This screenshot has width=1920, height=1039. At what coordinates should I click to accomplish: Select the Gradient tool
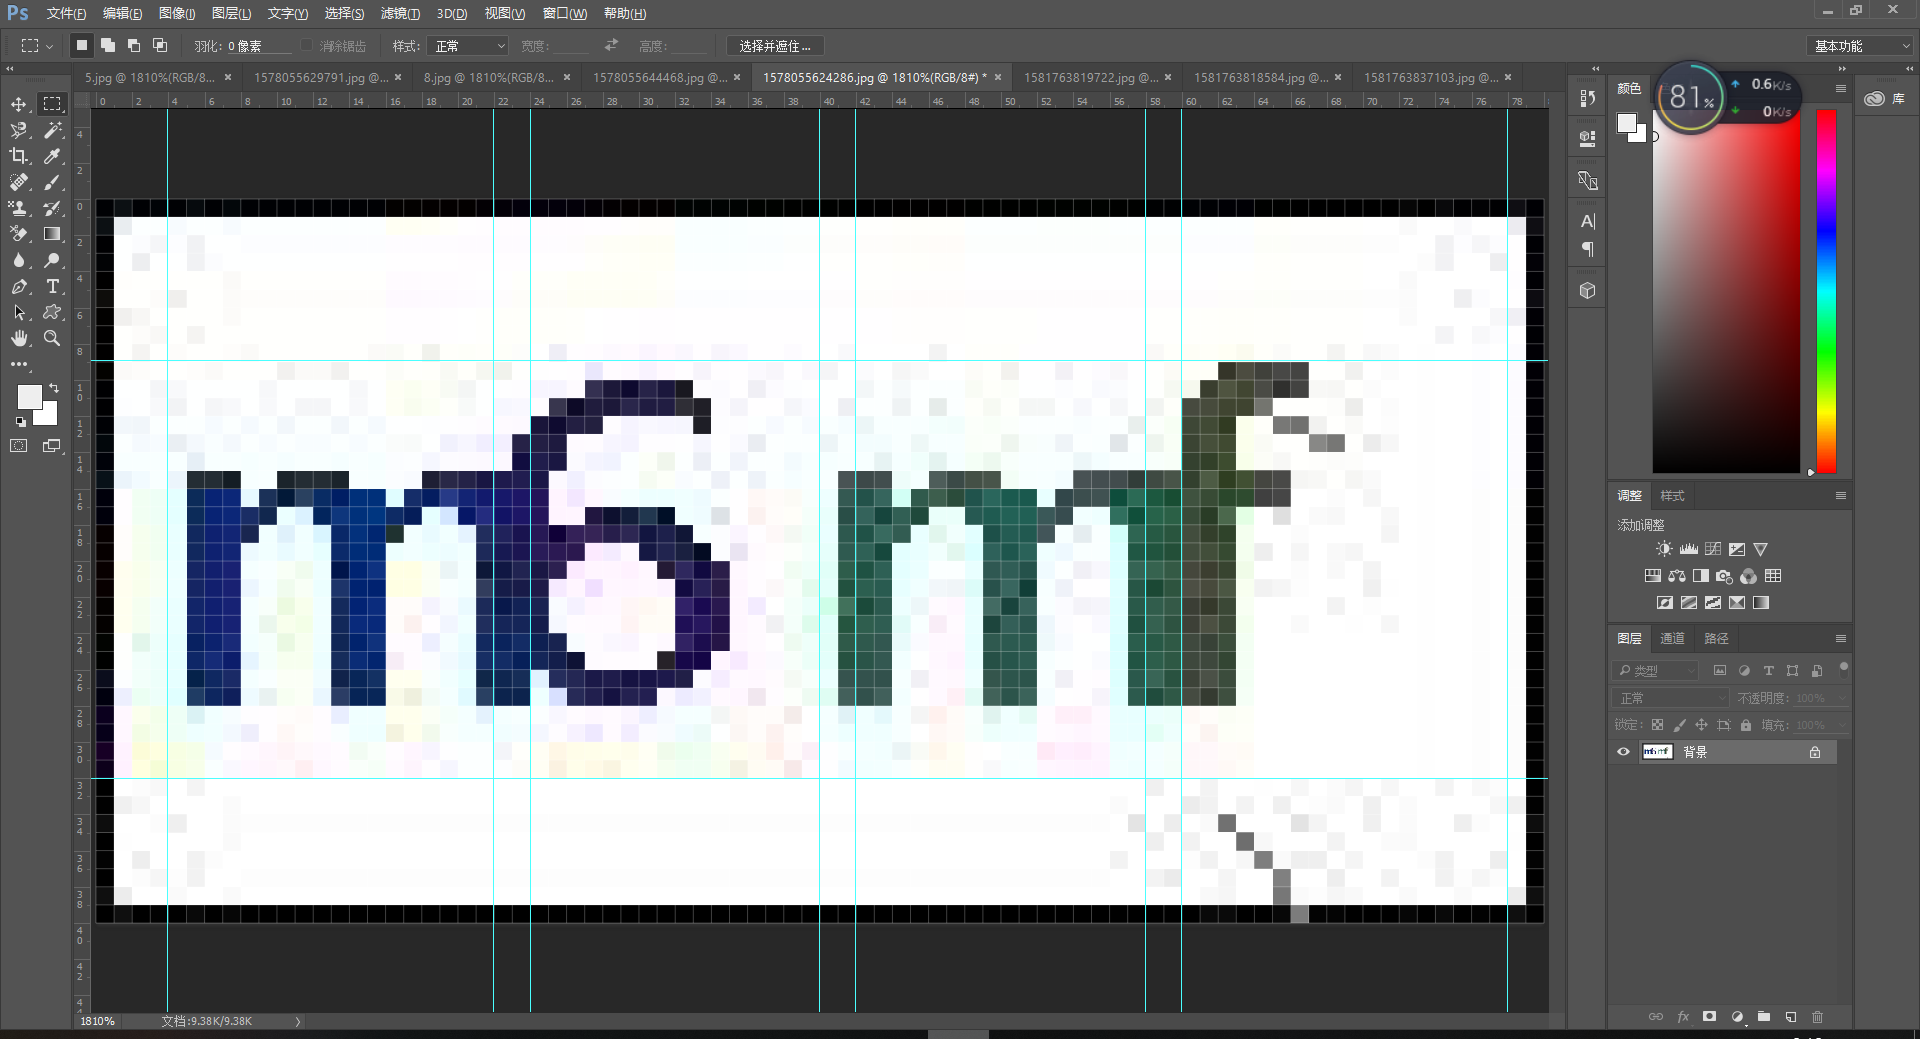click(x=53, y=234)
